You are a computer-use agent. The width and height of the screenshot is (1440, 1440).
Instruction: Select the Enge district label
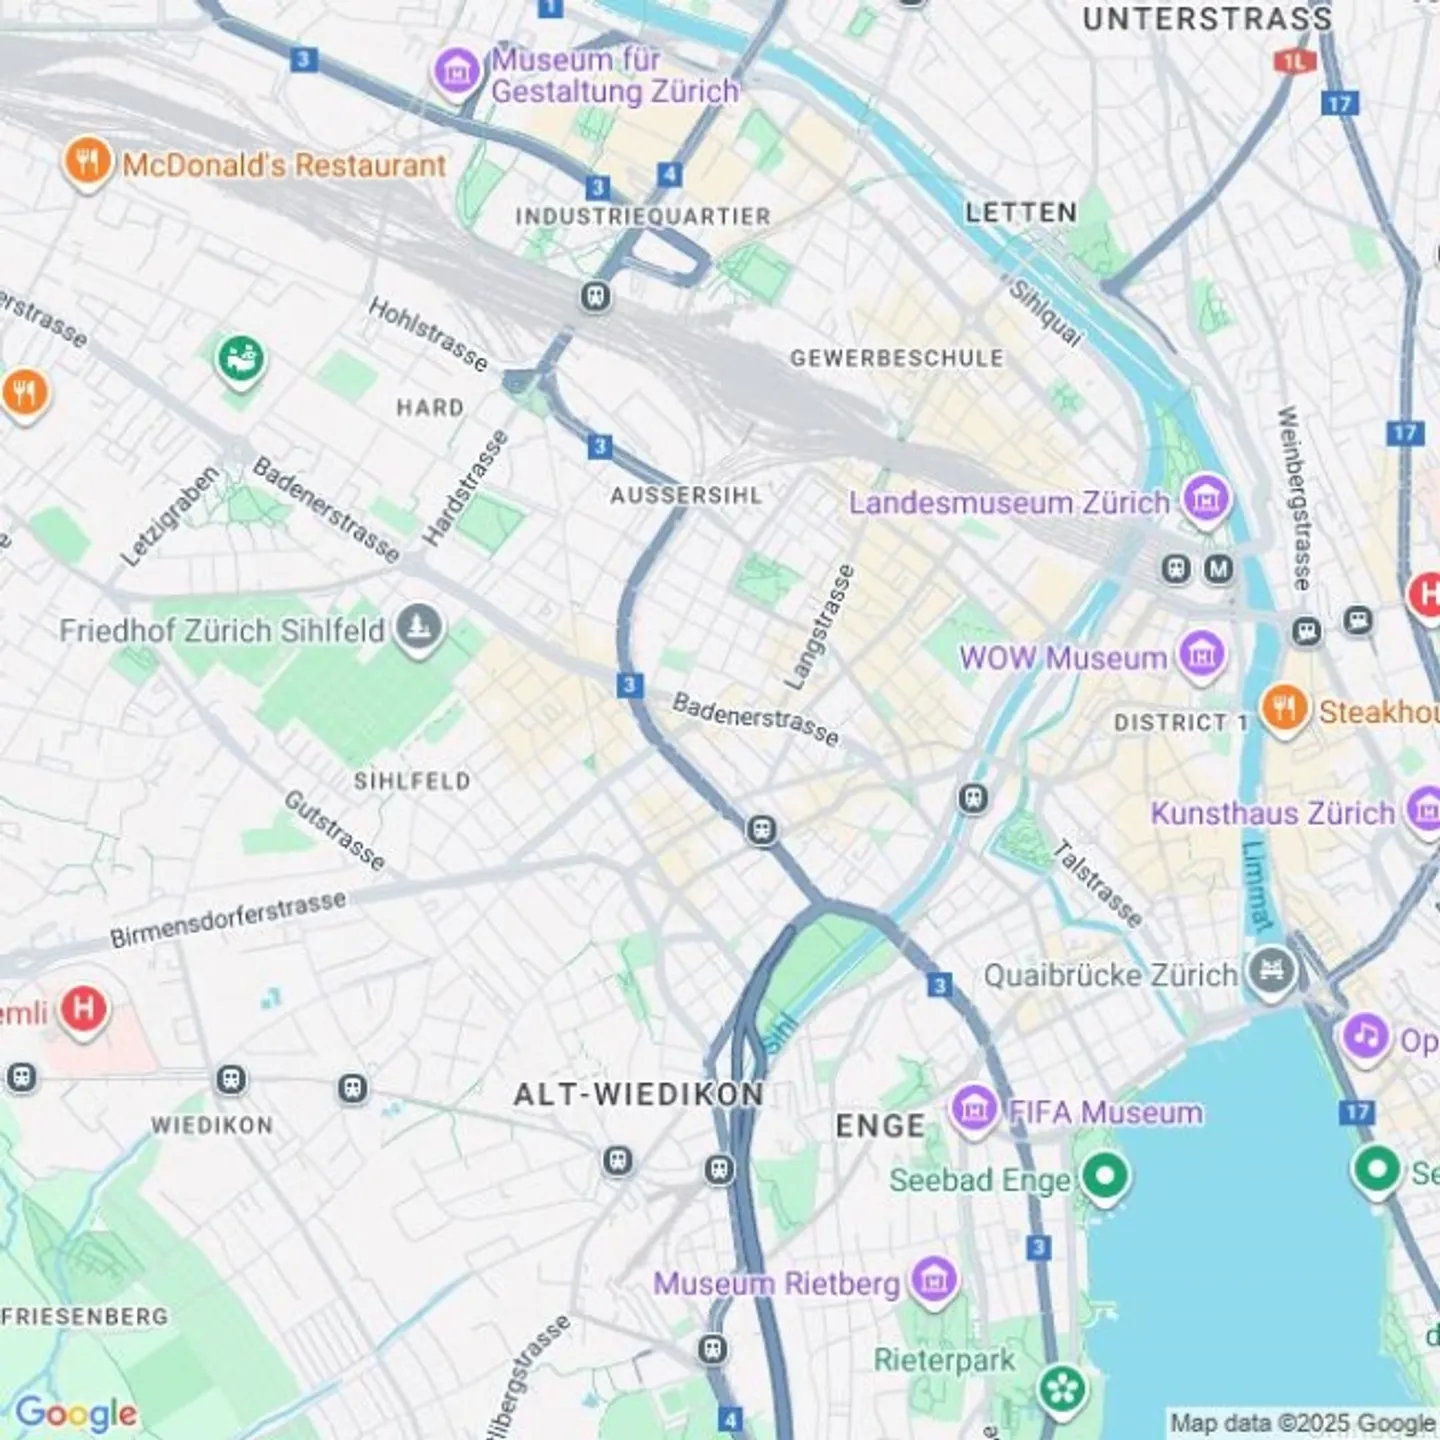pos(881,1126)
